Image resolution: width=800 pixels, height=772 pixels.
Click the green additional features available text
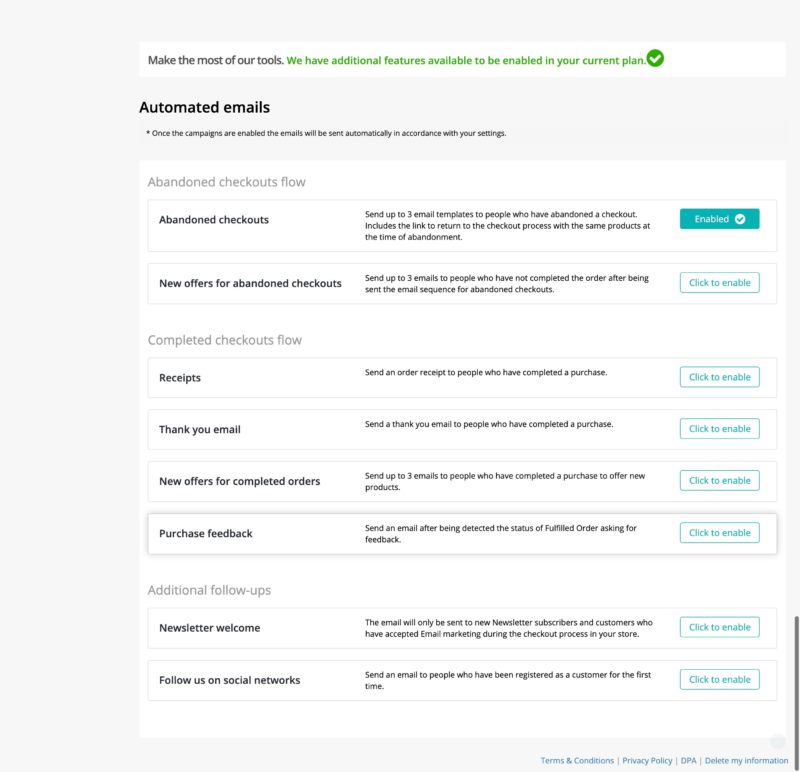pos(465,60)
